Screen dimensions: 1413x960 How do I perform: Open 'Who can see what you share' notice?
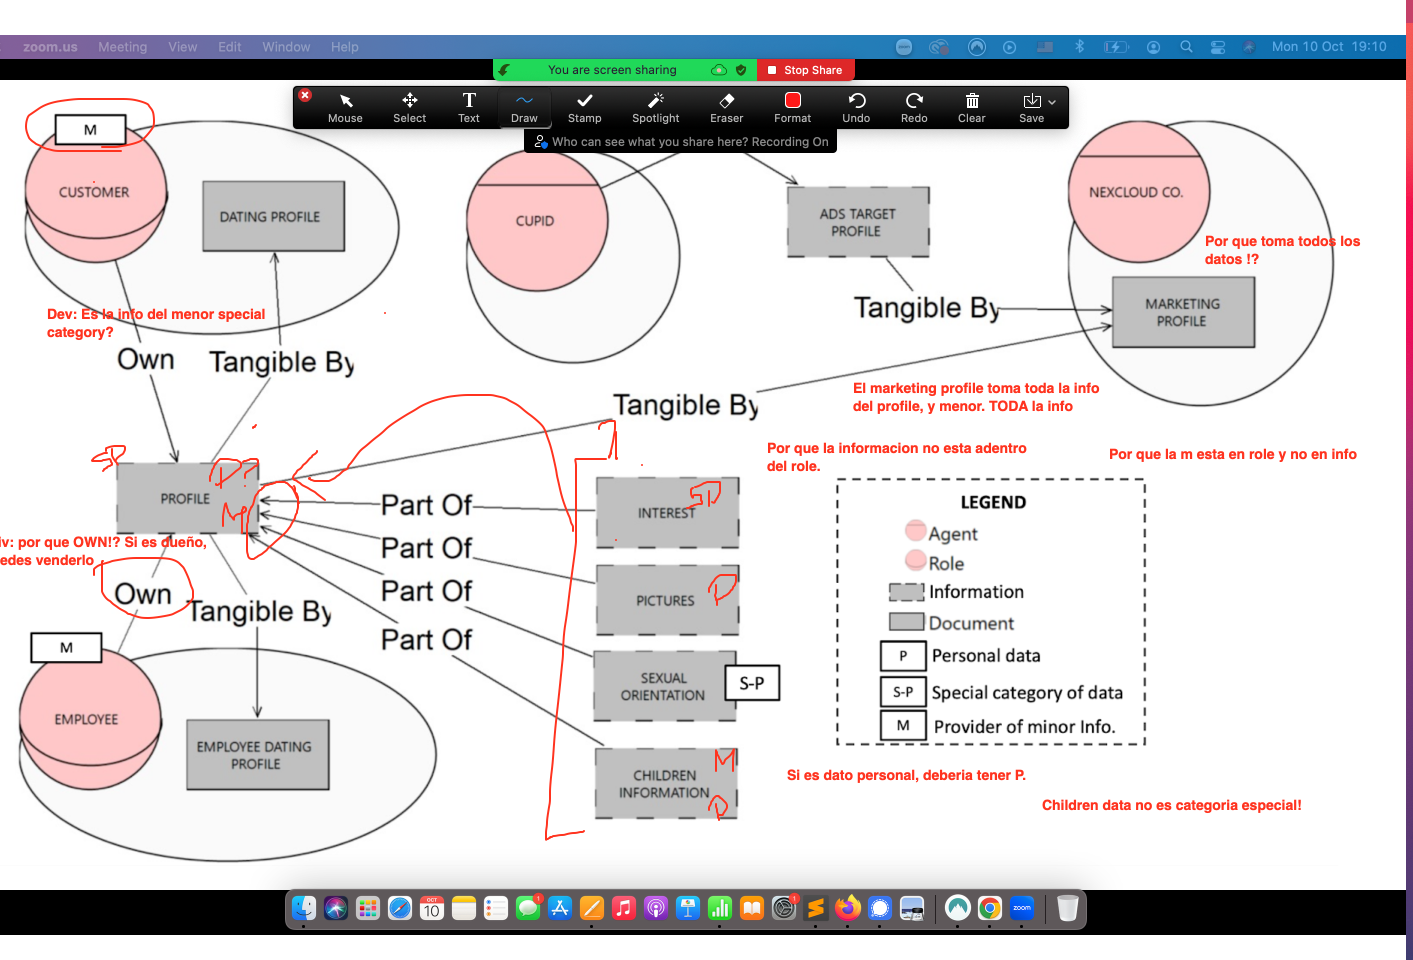(x=681, y=142)
